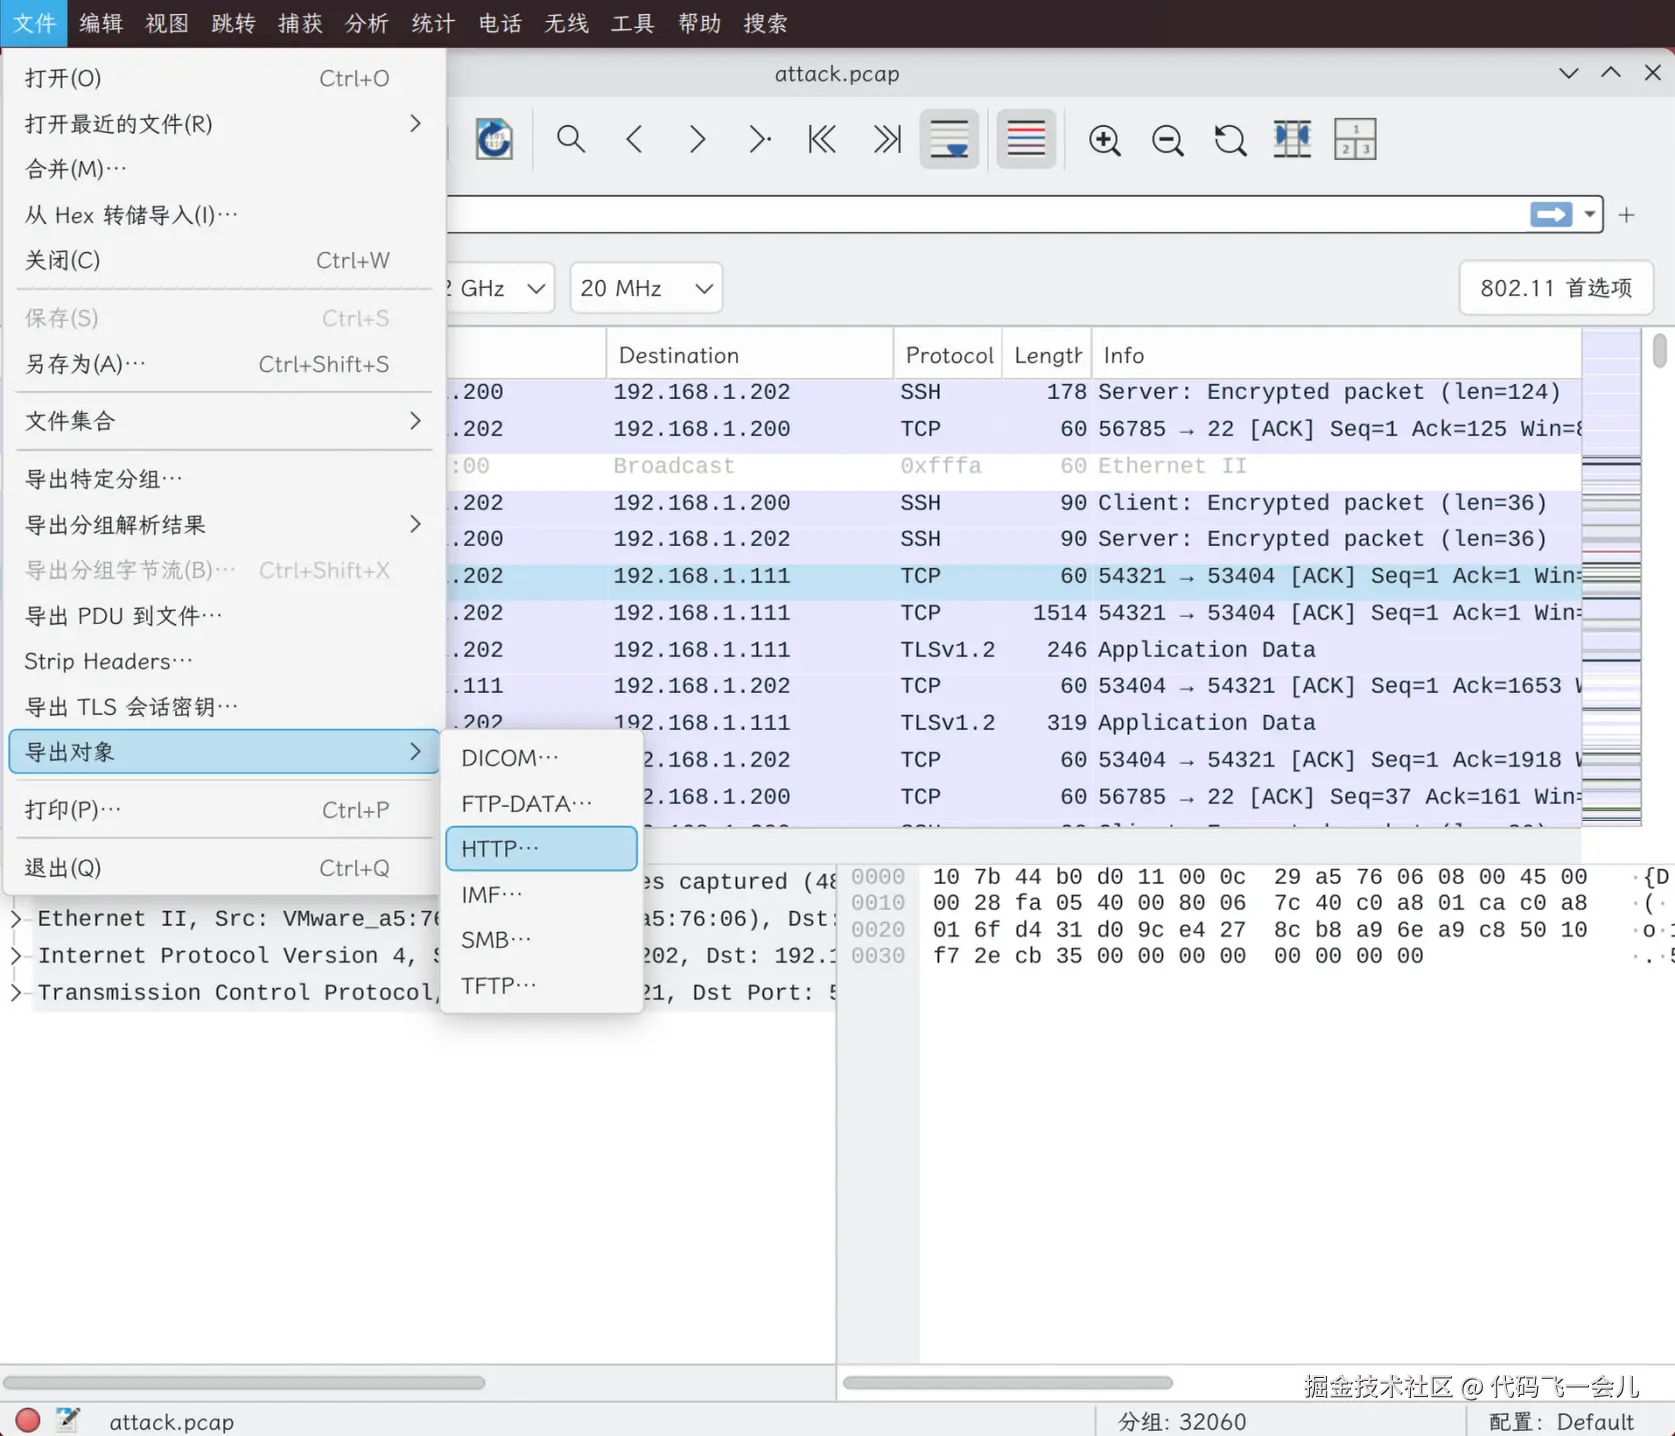Apply the display filter arrow button
Viewport: 1675px width, 1436px height.
pyautogui.click(x=1551, y=215)
